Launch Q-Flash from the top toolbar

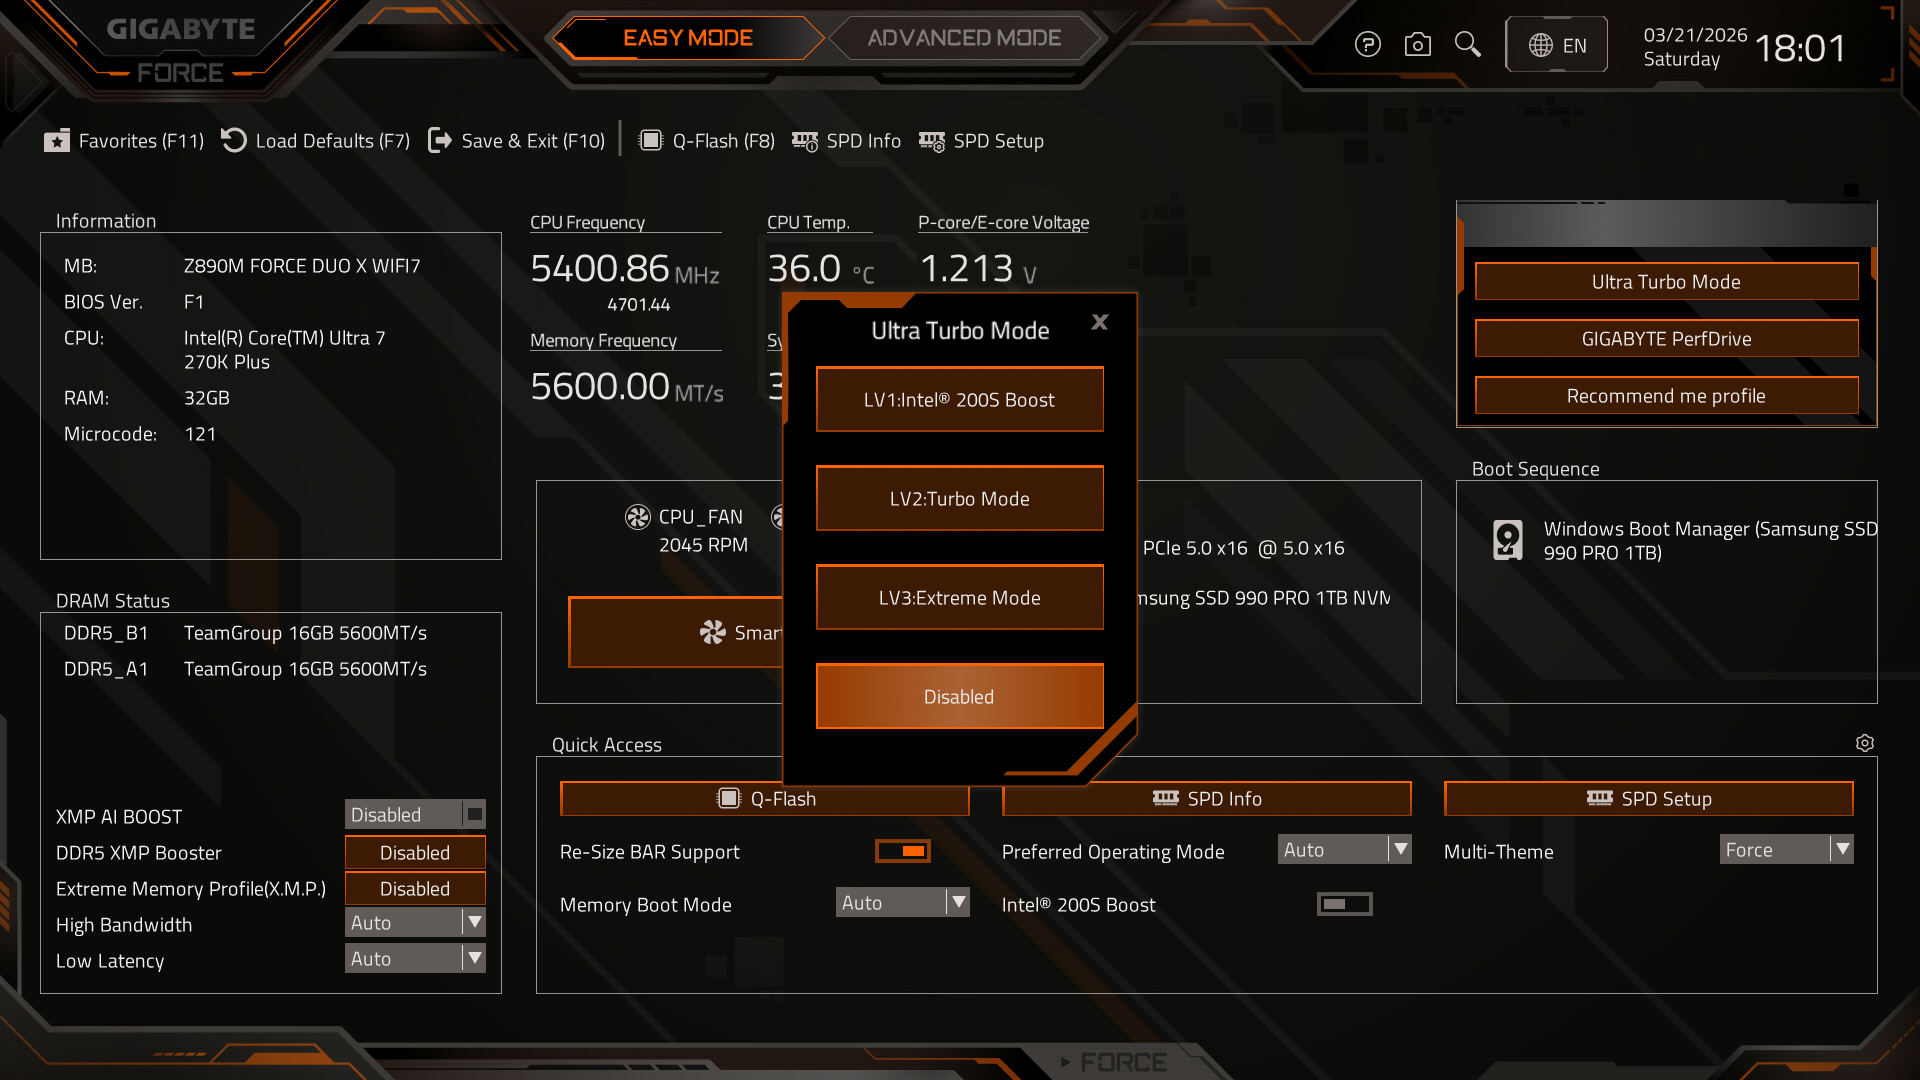click(706, 141)
